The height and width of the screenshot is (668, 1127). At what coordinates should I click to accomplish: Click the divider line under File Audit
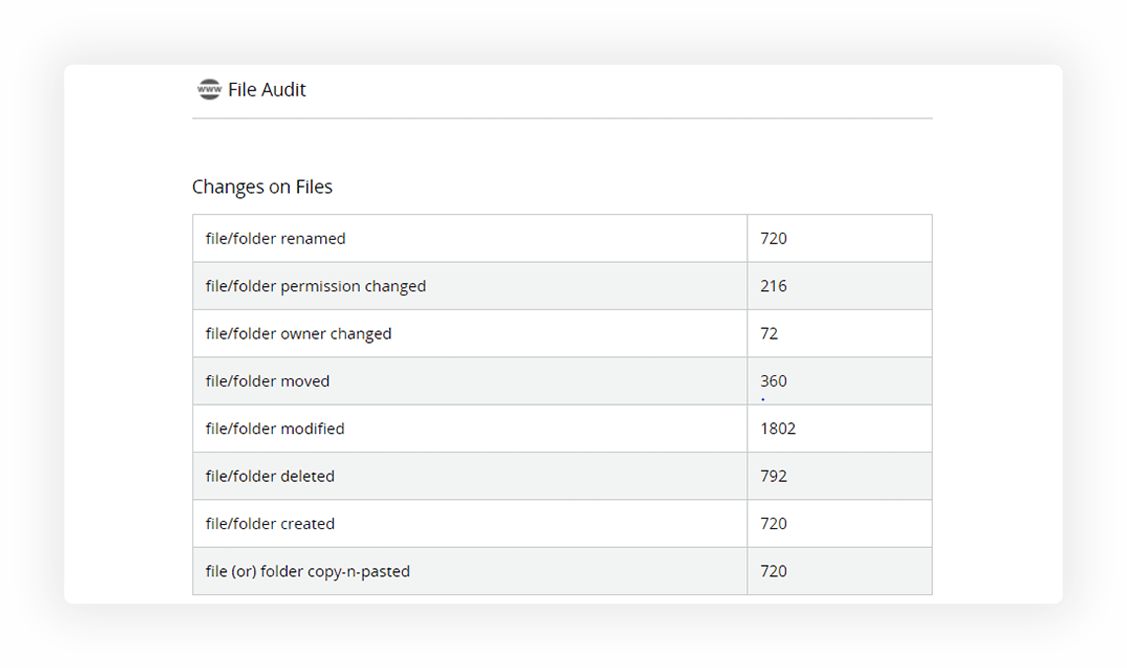[x=562, y=118]
